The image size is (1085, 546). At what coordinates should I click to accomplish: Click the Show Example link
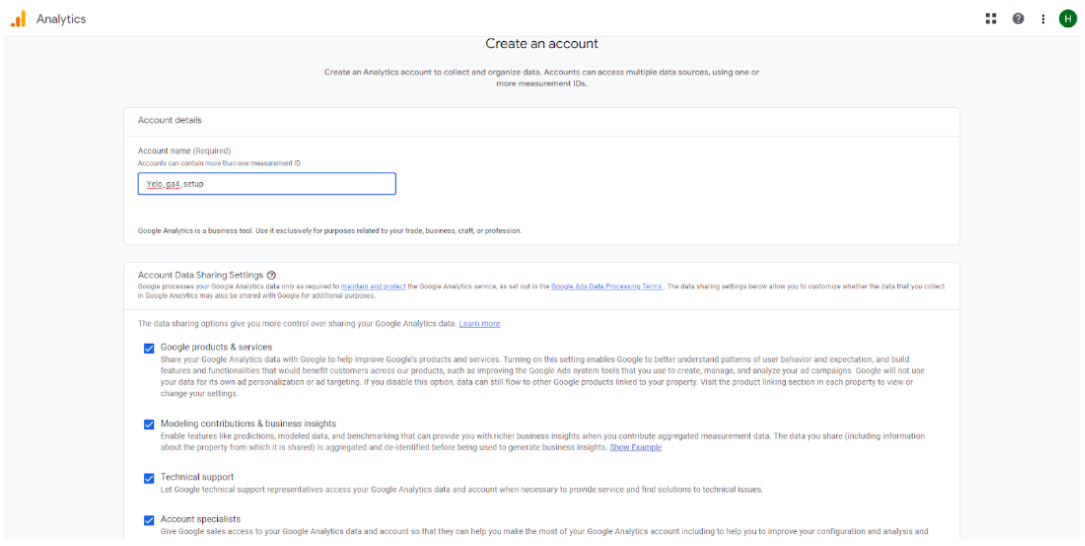(635, 447)
